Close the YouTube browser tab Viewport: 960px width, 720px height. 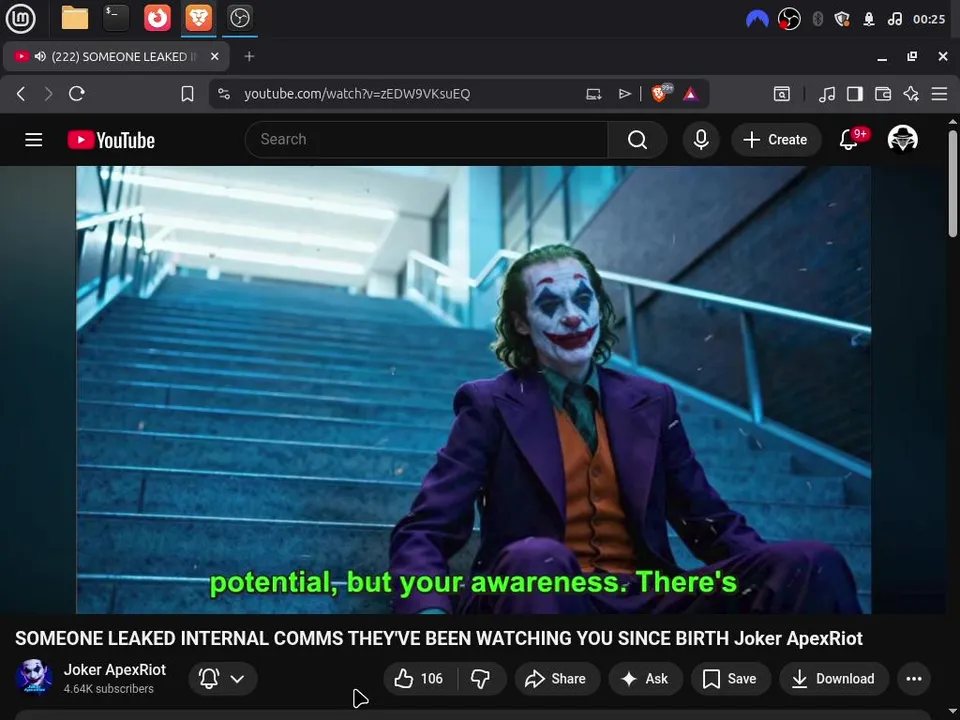(x=214, y=56)
